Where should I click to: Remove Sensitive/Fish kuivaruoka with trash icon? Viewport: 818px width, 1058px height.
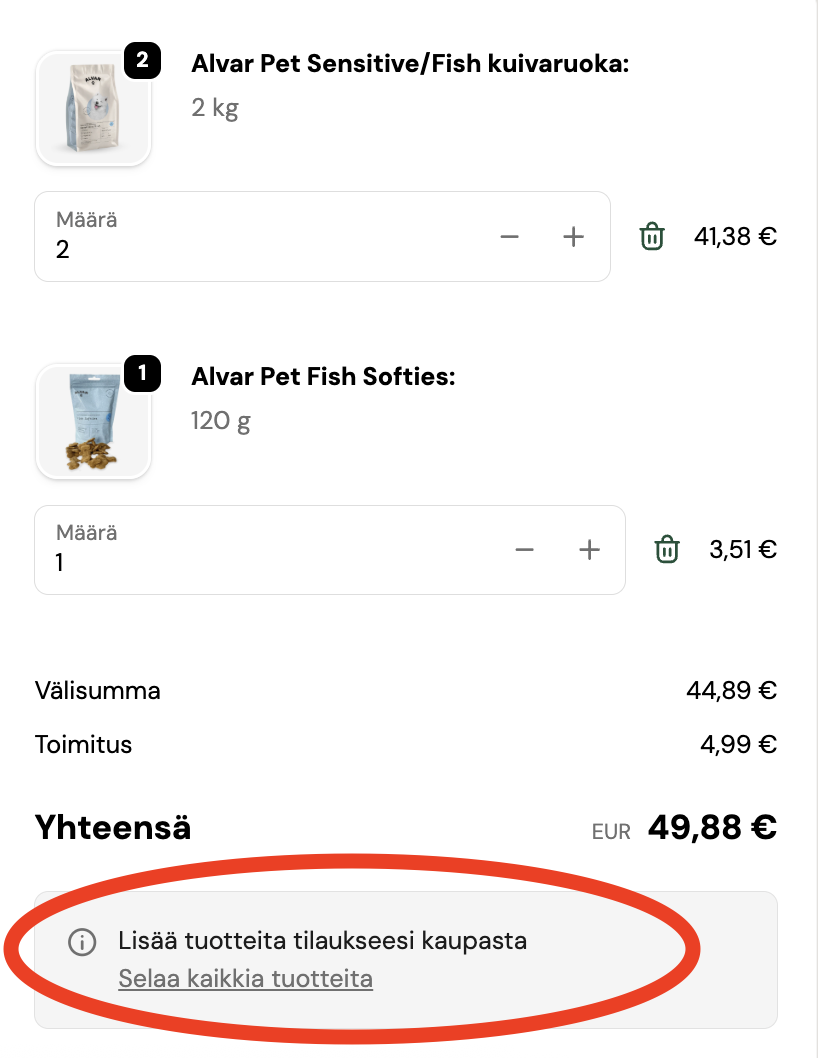tap(652, 237)
